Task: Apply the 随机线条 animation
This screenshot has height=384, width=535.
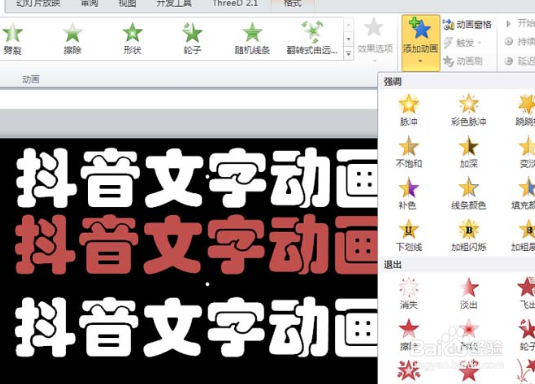Action: tap(252, 39)
